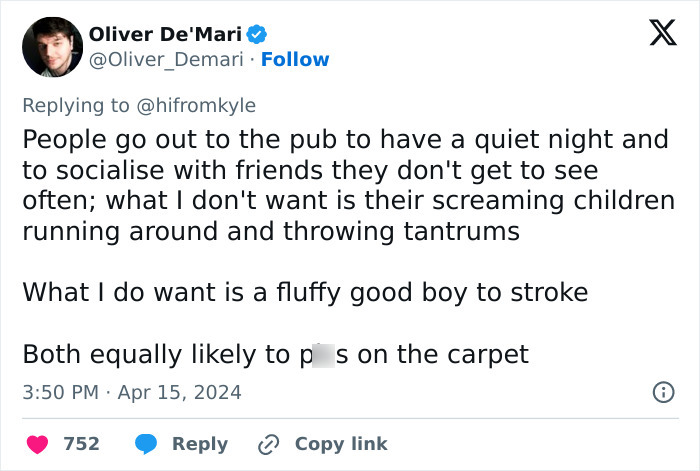Open the @hifromkyle mention
700x471 pixels.
195,104
